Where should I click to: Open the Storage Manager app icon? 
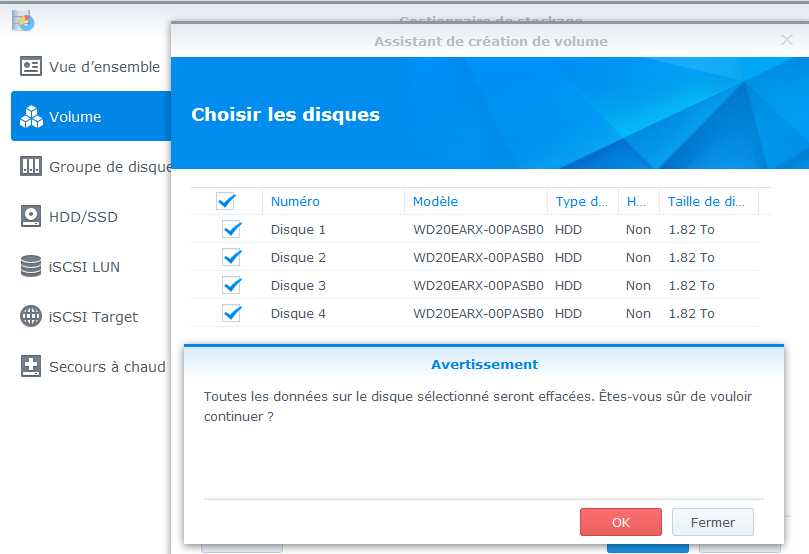(23, 21)
